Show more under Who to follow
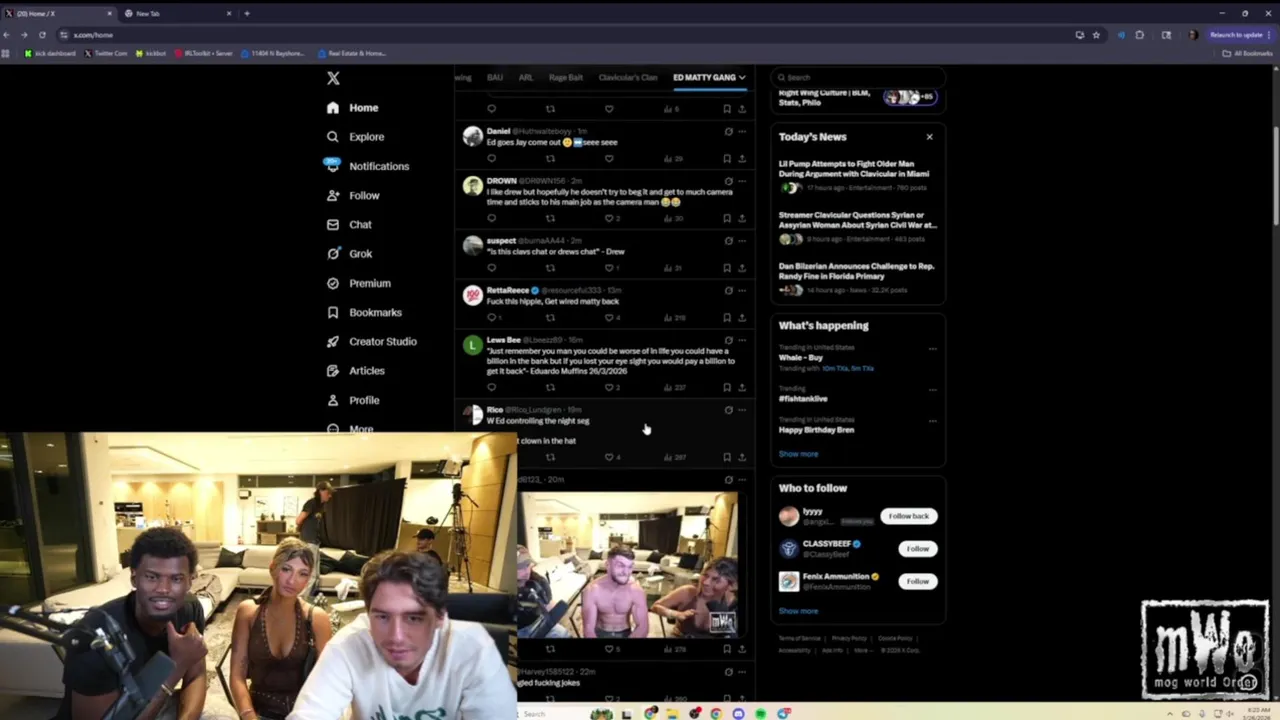This screenshot has width=1280, height=720. coord(798,611)
